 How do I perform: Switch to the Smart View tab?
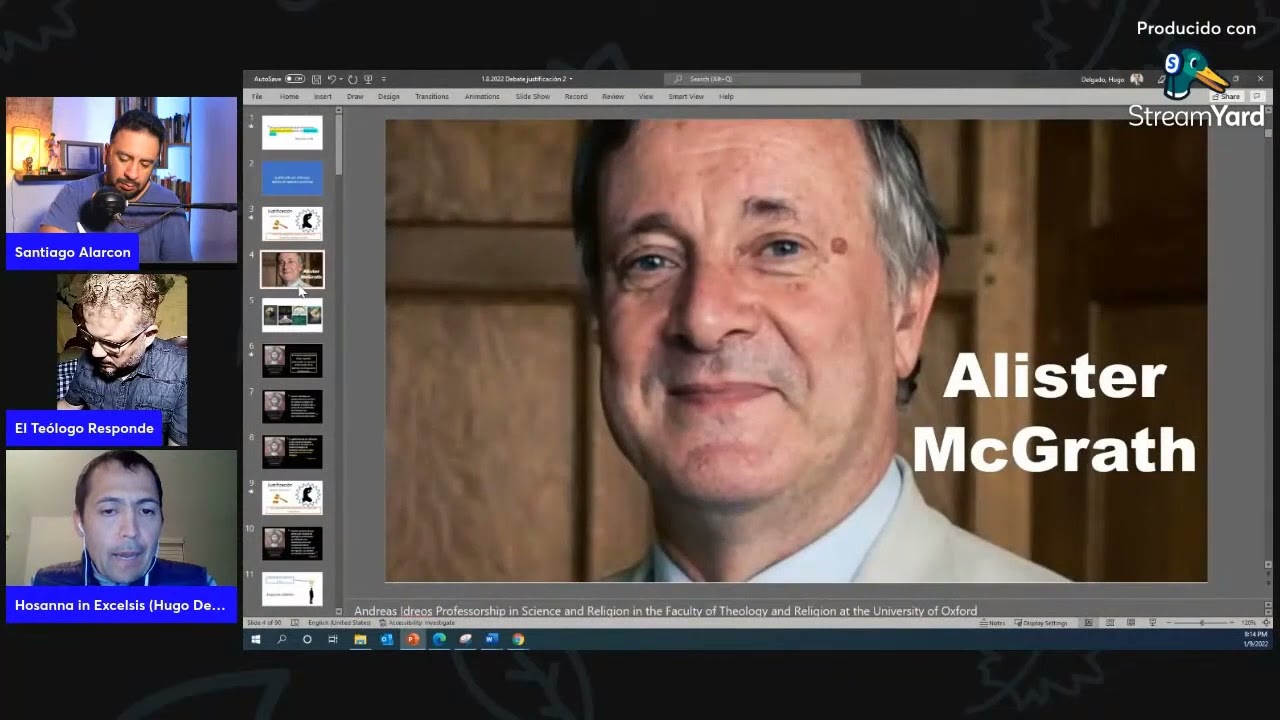click(x=686, y=97)
